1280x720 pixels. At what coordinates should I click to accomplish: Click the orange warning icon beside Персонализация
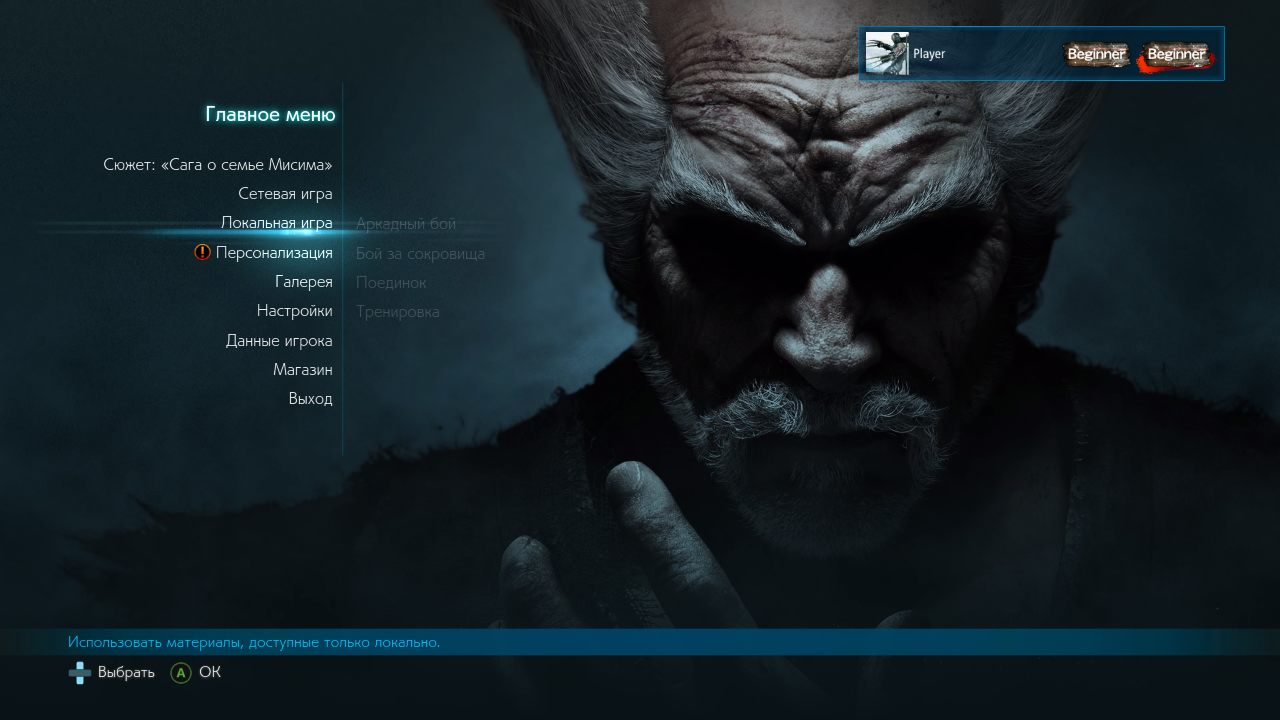click(203, 253)
